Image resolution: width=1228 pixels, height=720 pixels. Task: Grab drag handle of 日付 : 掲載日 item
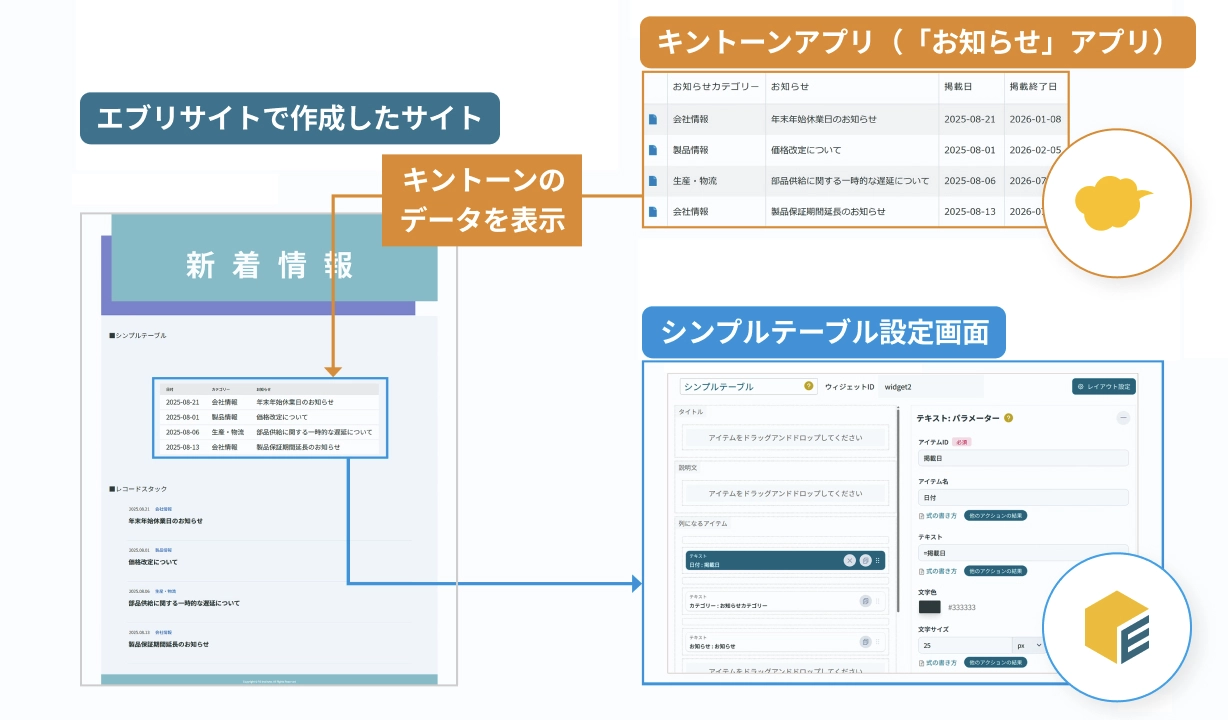point(878,560)
